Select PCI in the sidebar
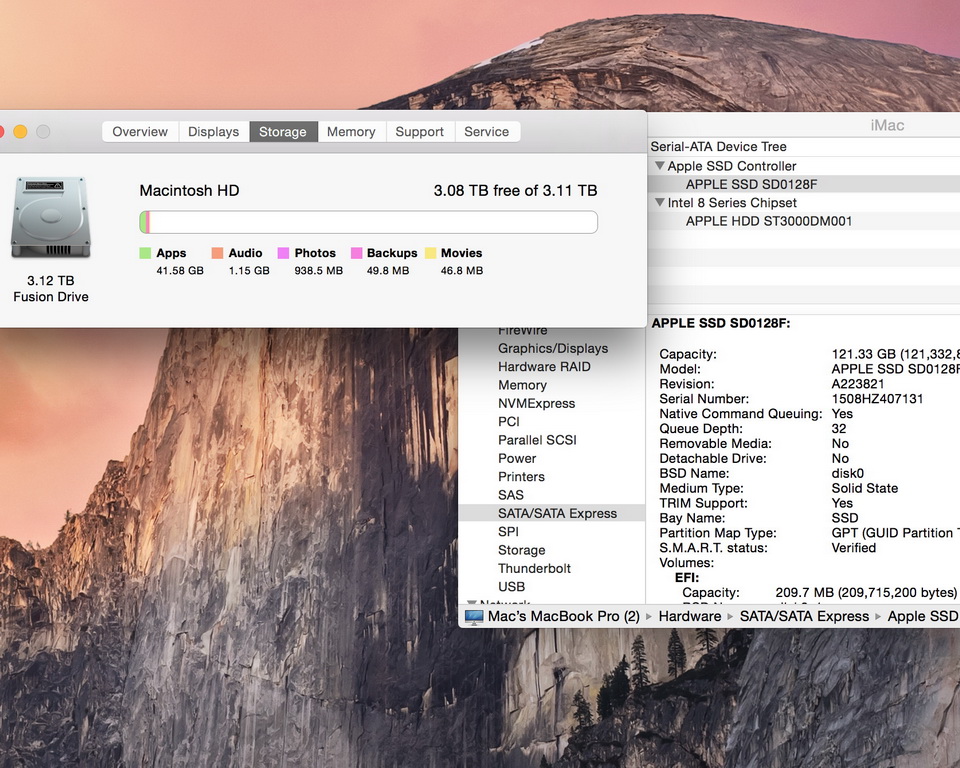 point(509,422)
